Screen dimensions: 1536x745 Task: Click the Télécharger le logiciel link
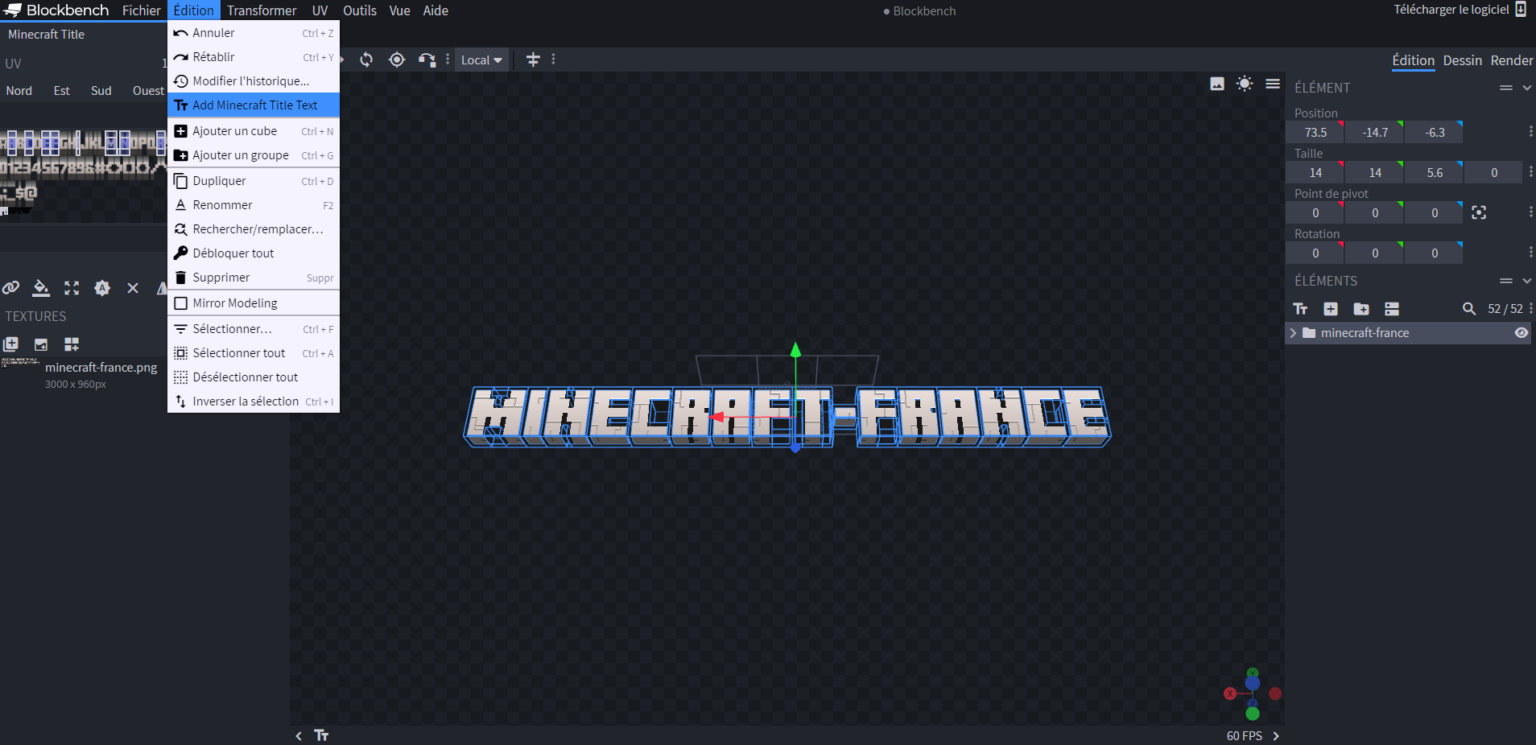[x=1451, y=8]
